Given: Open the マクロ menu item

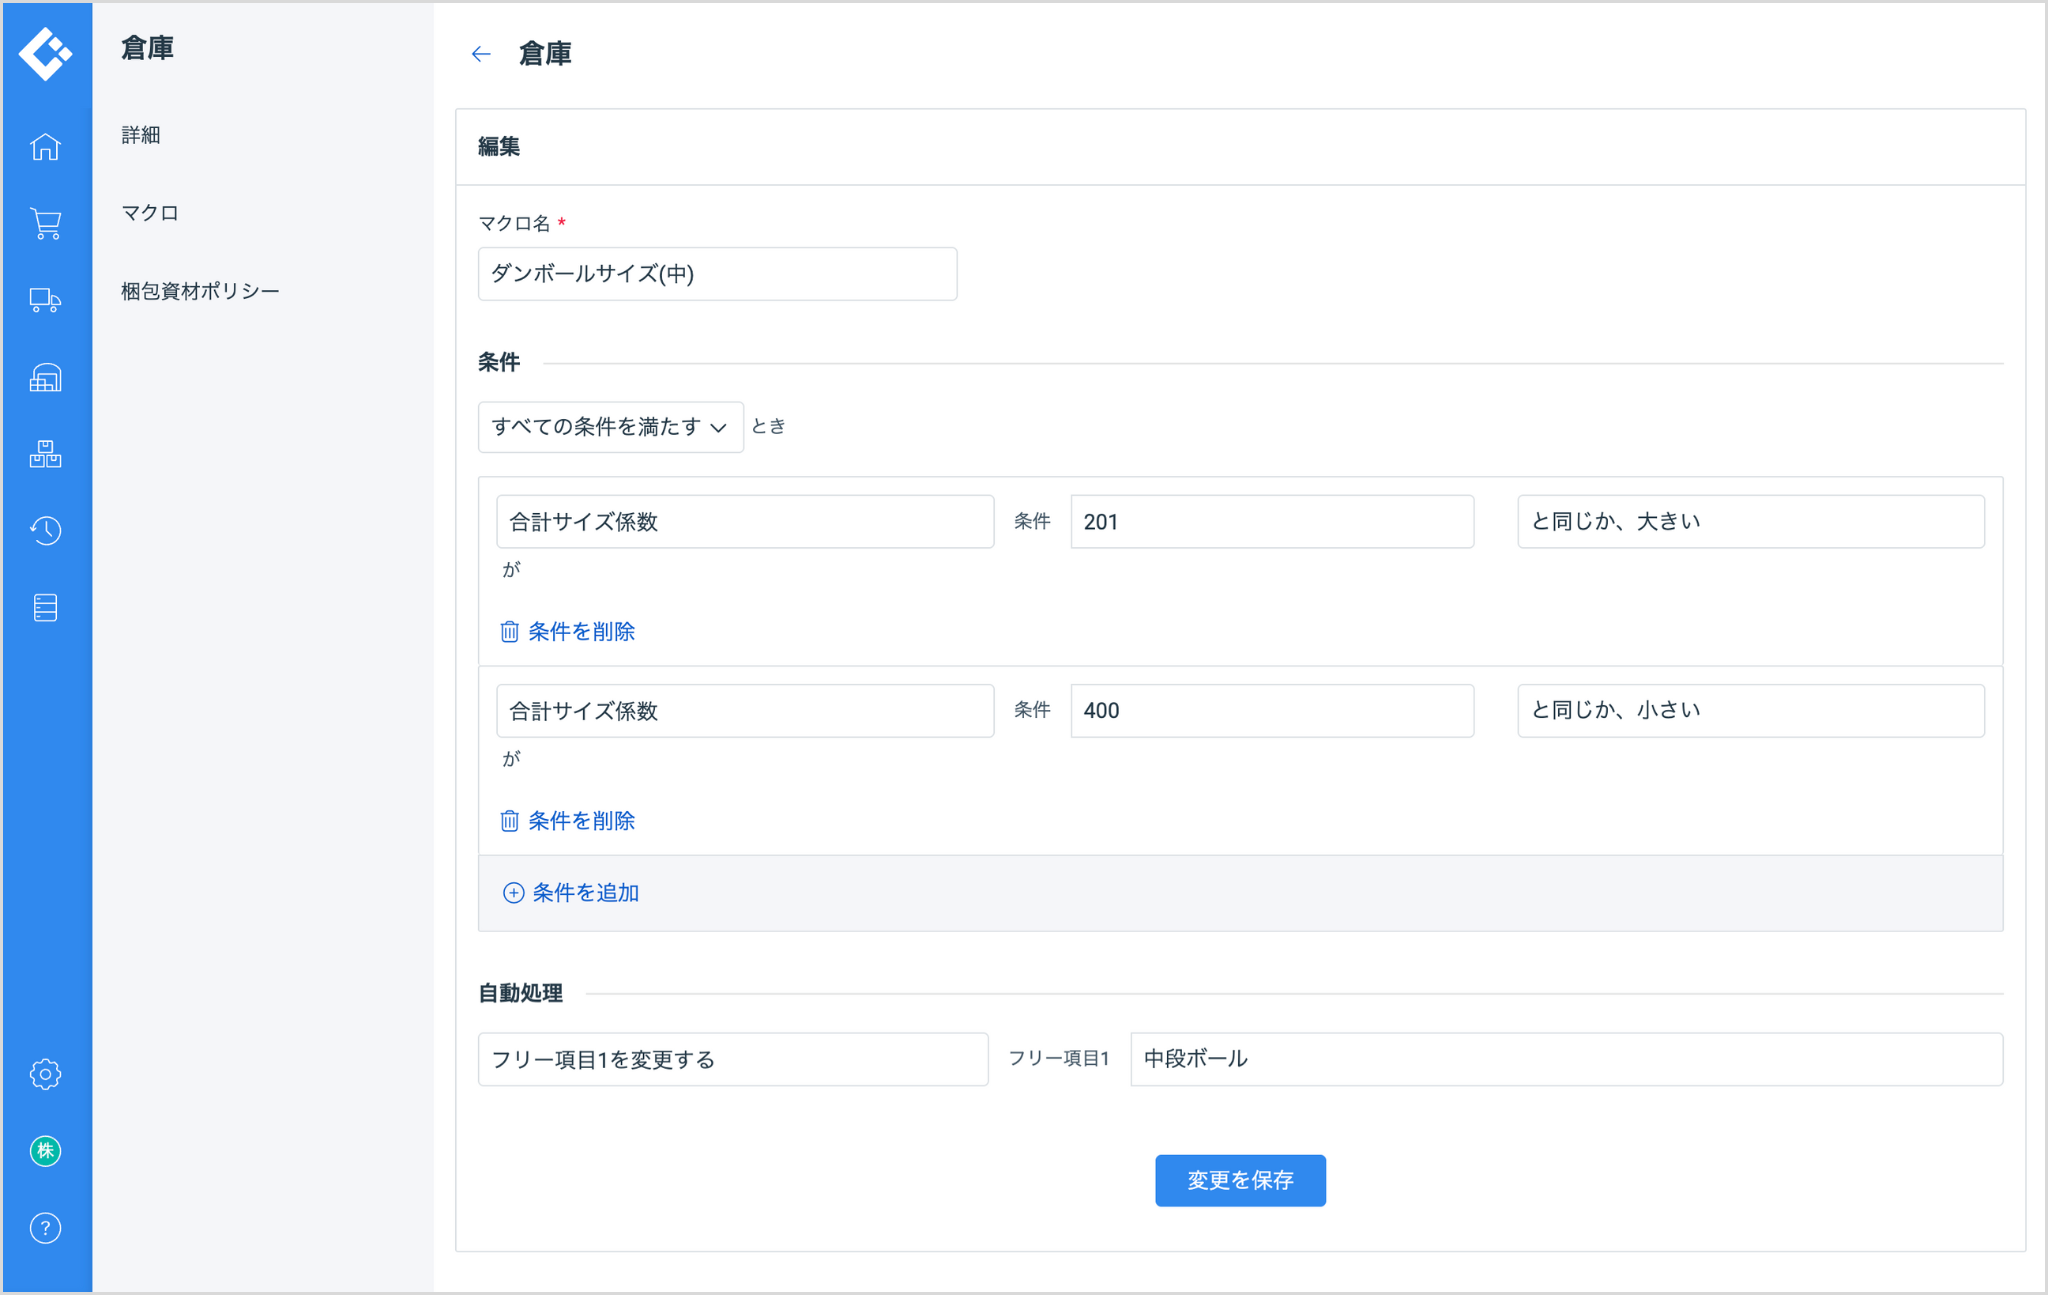Looking at the screenshot, I should 150,213.
